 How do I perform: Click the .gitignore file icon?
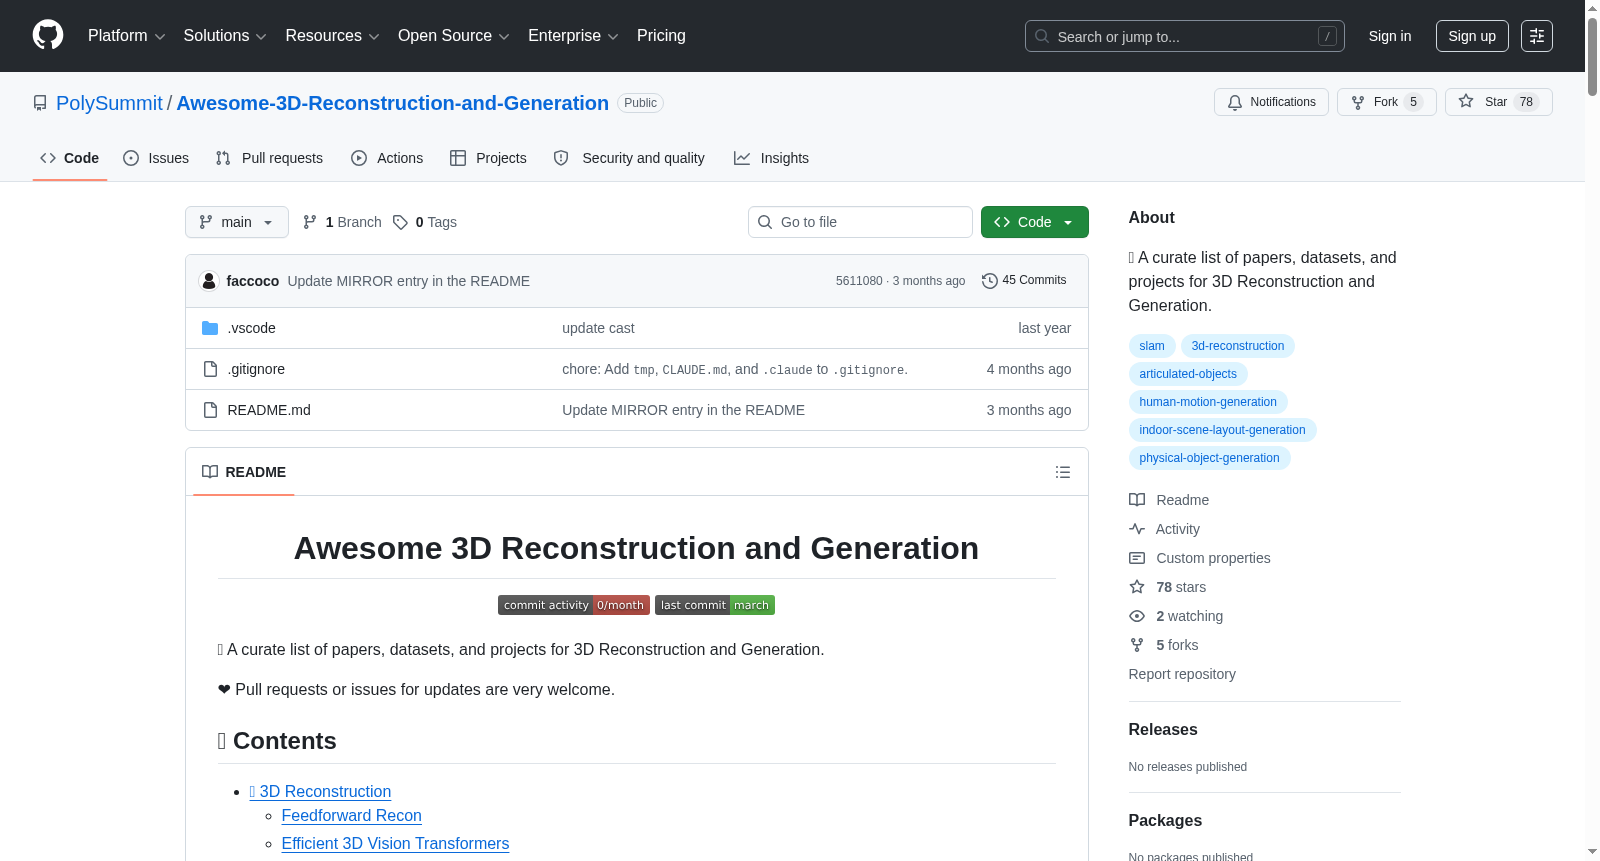click(x=210, y=369)
